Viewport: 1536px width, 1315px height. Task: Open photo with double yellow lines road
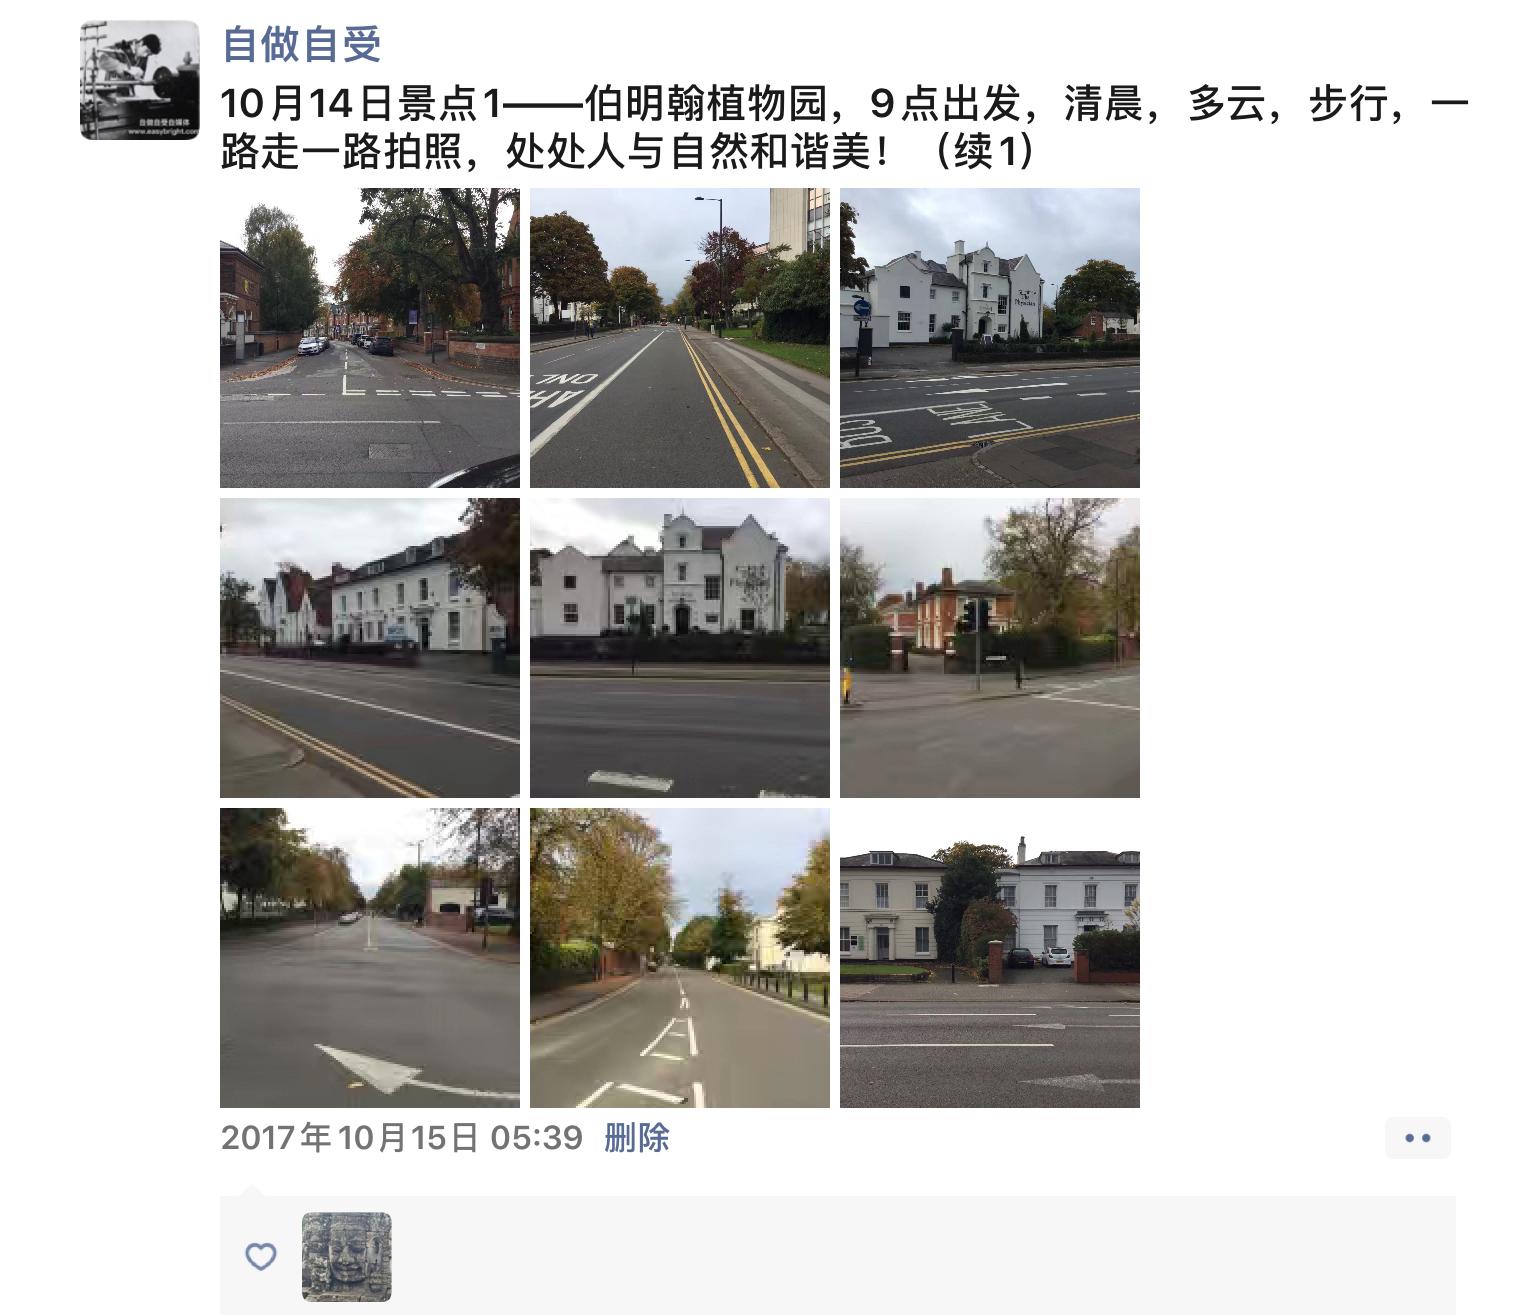pyautogui.click(x=680, y=338)
